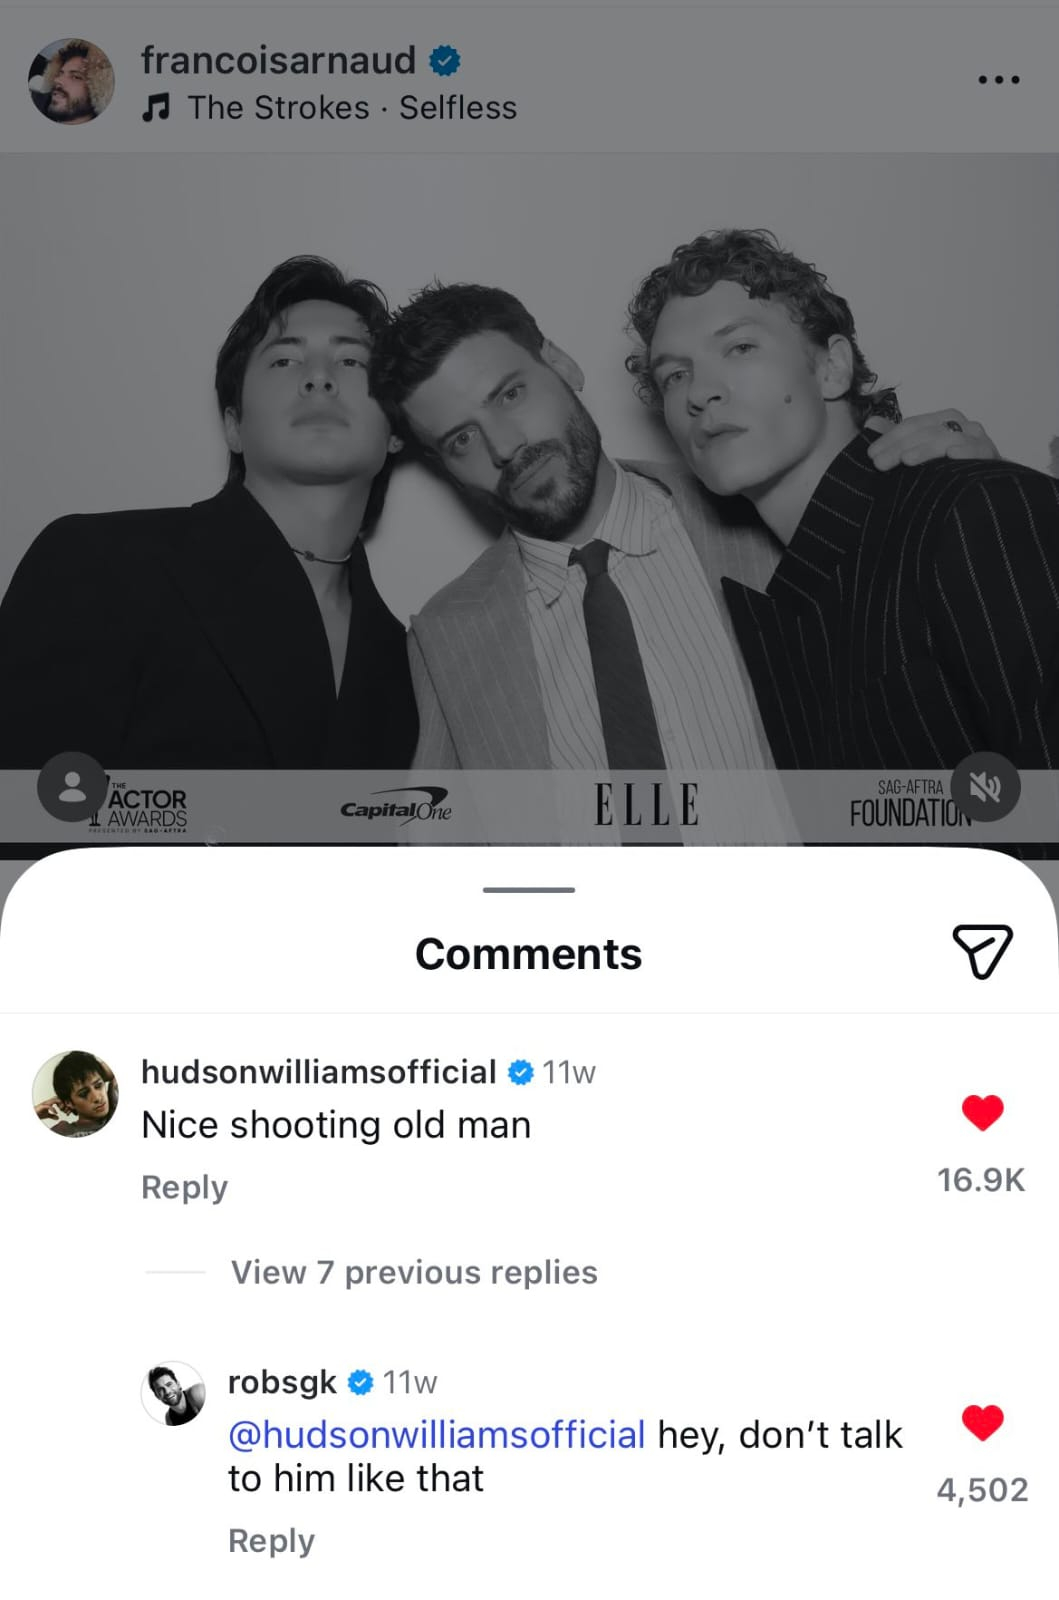
Task: Open the hudsonwilliamsofficial commenter username
Action: tap(319, 1072)
